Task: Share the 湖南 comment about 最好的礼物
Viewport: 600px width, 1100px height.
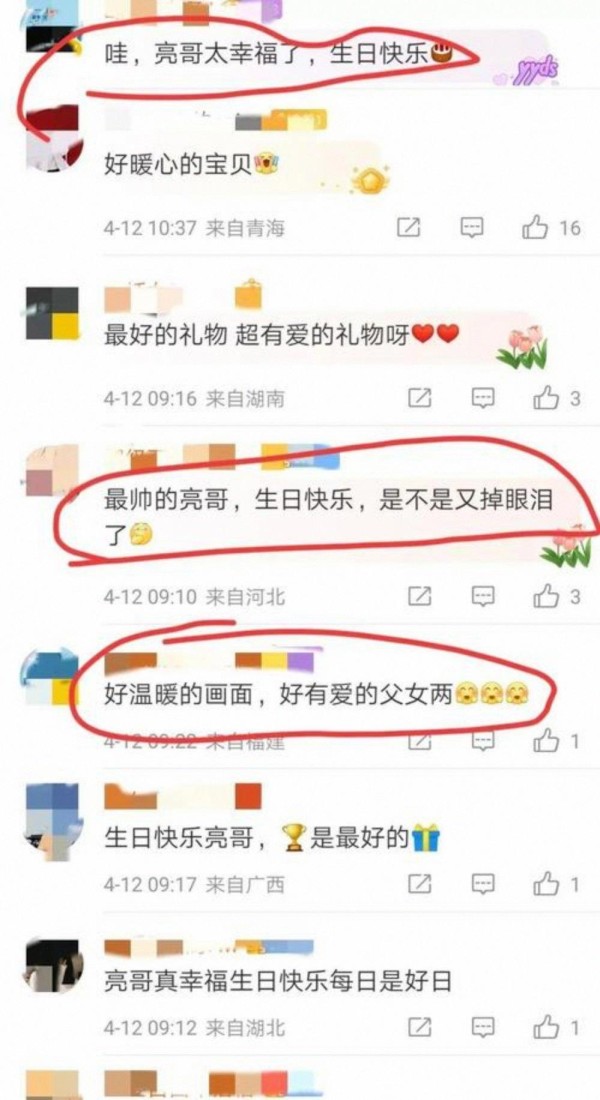Action: click(419, 398)
